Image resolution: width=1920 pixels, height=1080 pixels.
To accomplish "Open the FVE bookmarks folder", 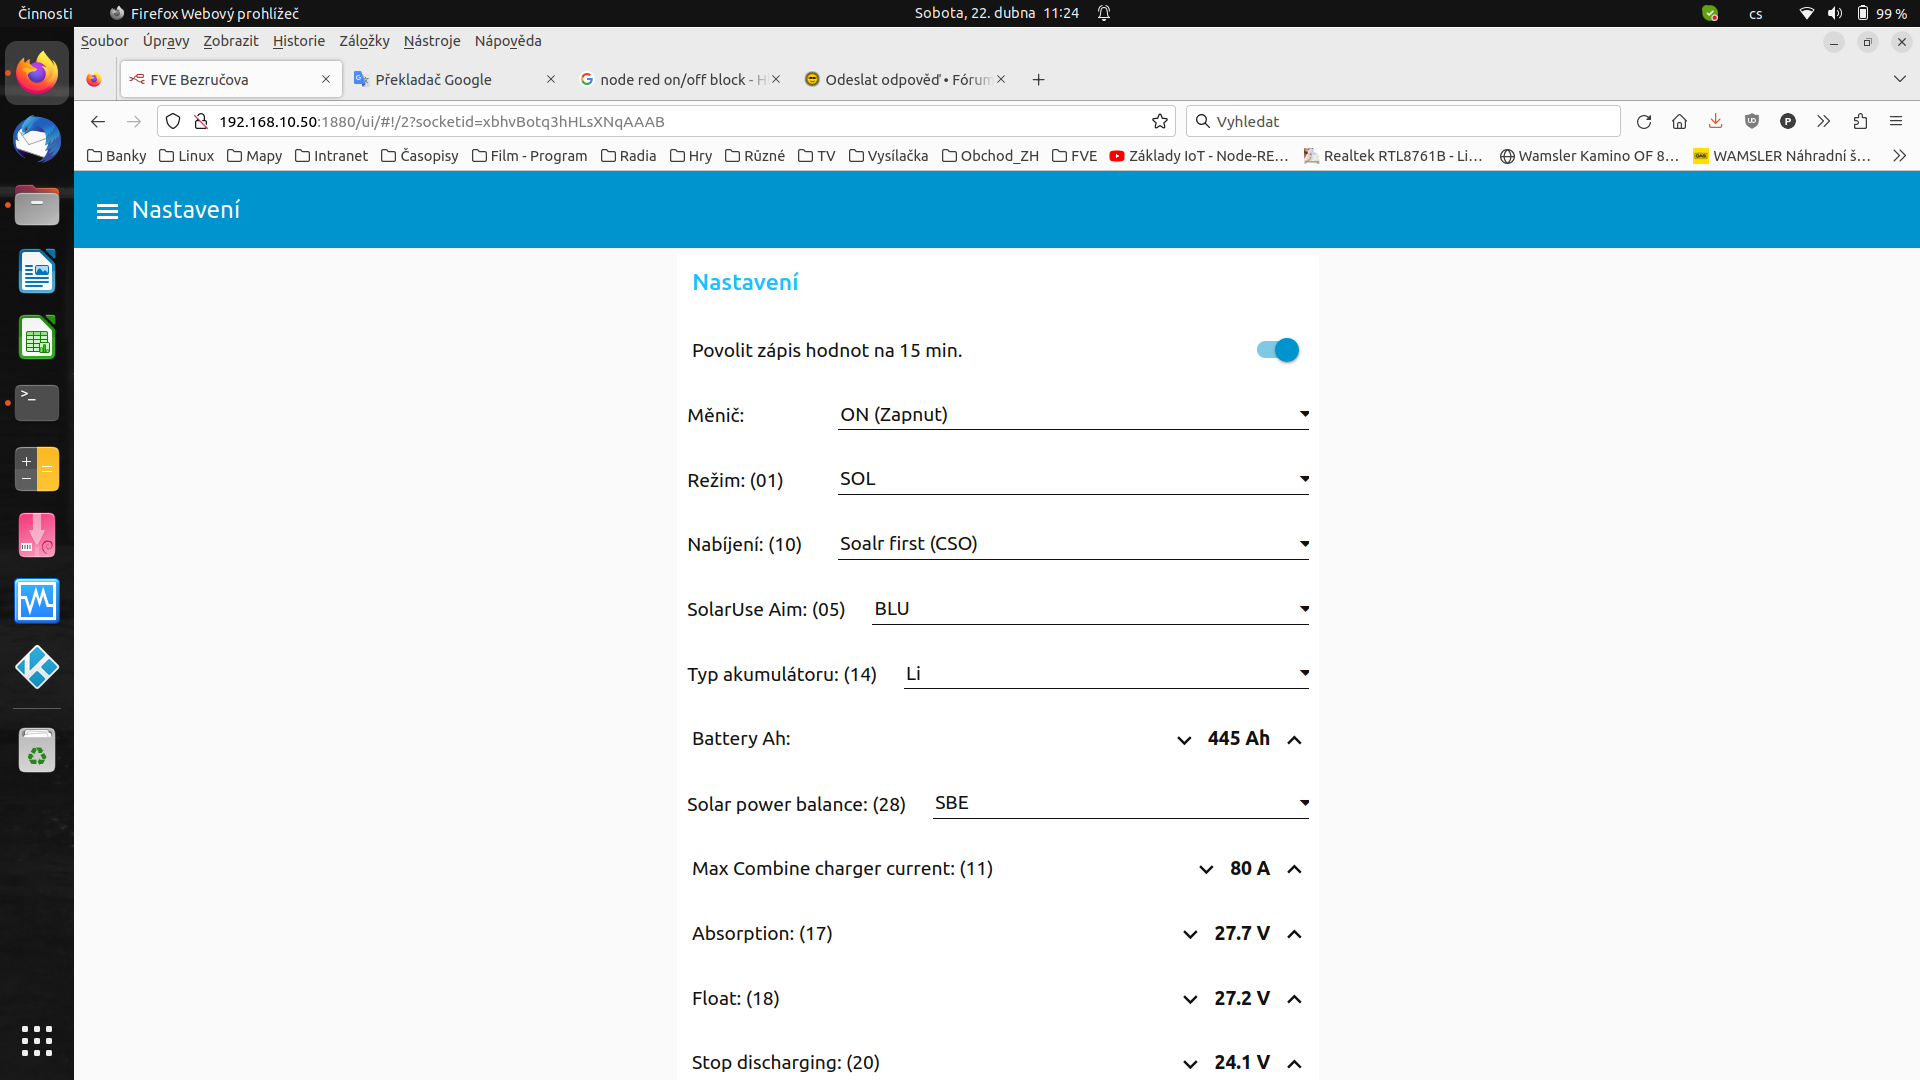I will pos(1074,156).
